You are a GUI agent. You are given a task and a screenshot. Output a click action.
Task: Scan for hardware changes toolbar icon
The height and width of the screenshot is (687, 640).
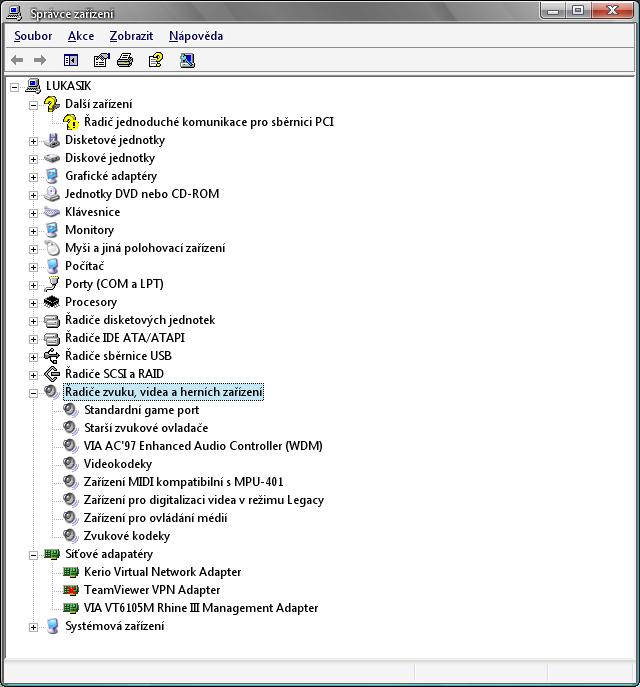click(187, 60)
